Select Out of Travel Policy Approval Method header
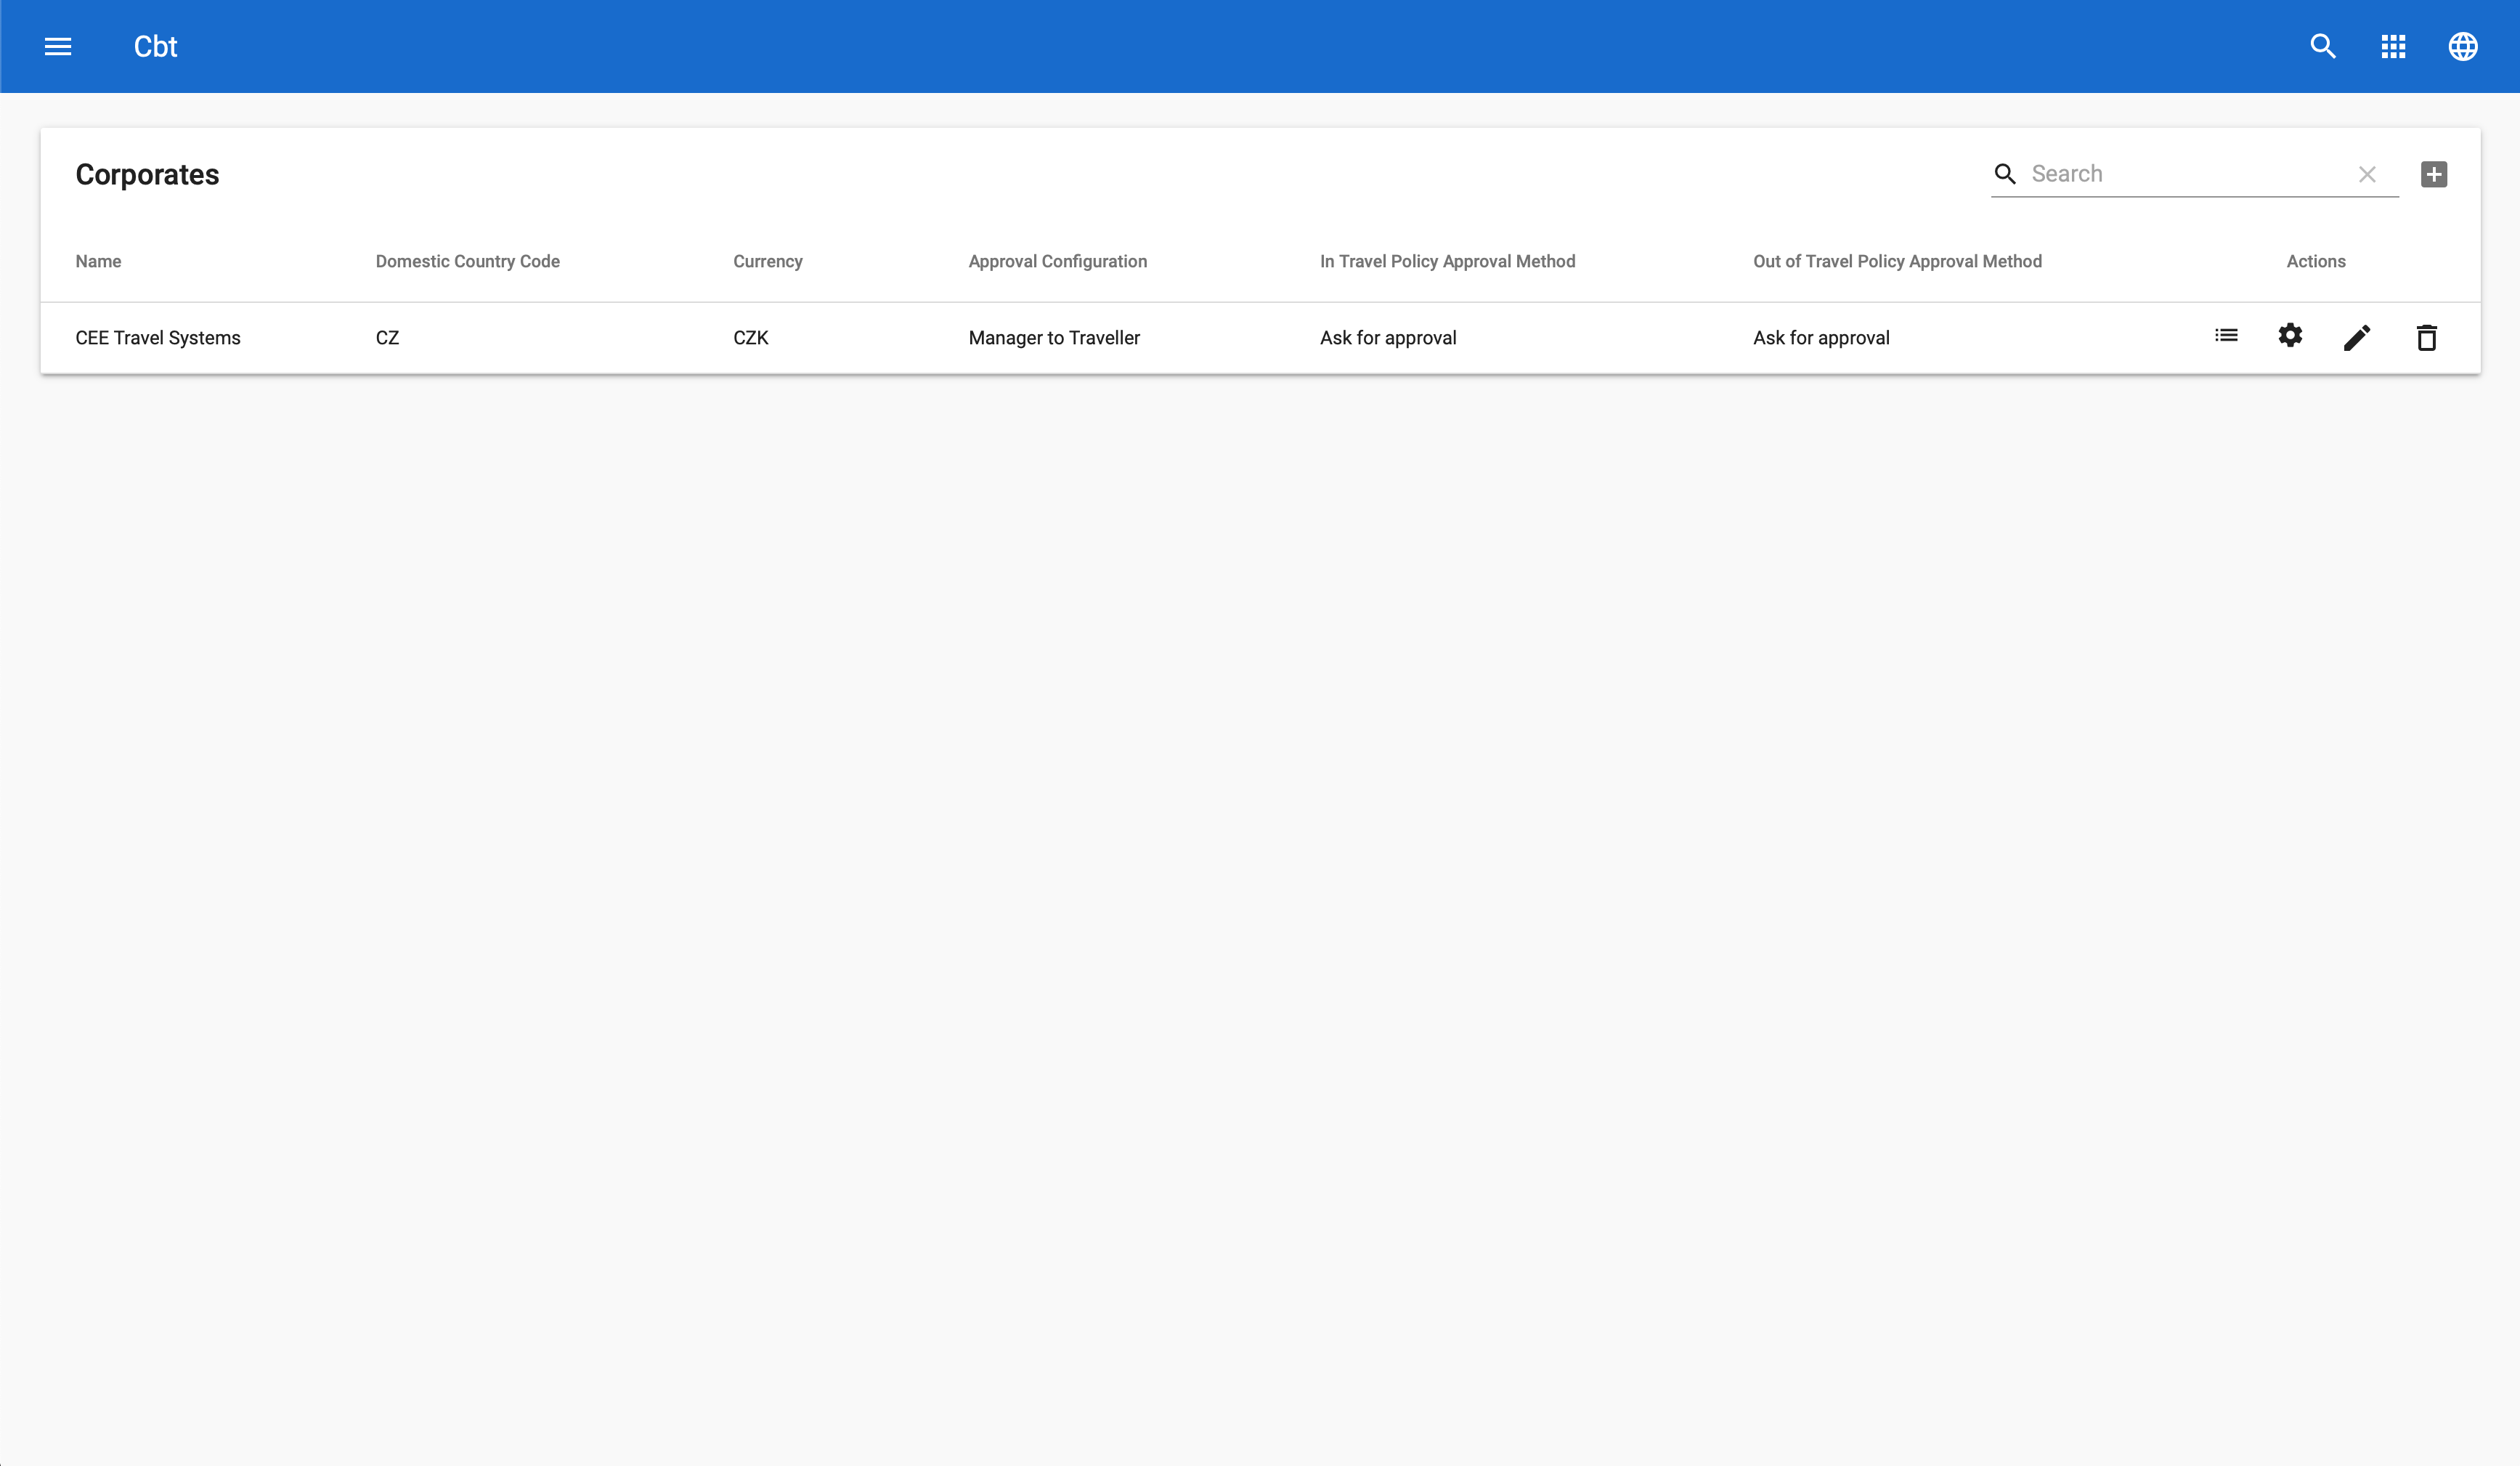 point(1897,261)
